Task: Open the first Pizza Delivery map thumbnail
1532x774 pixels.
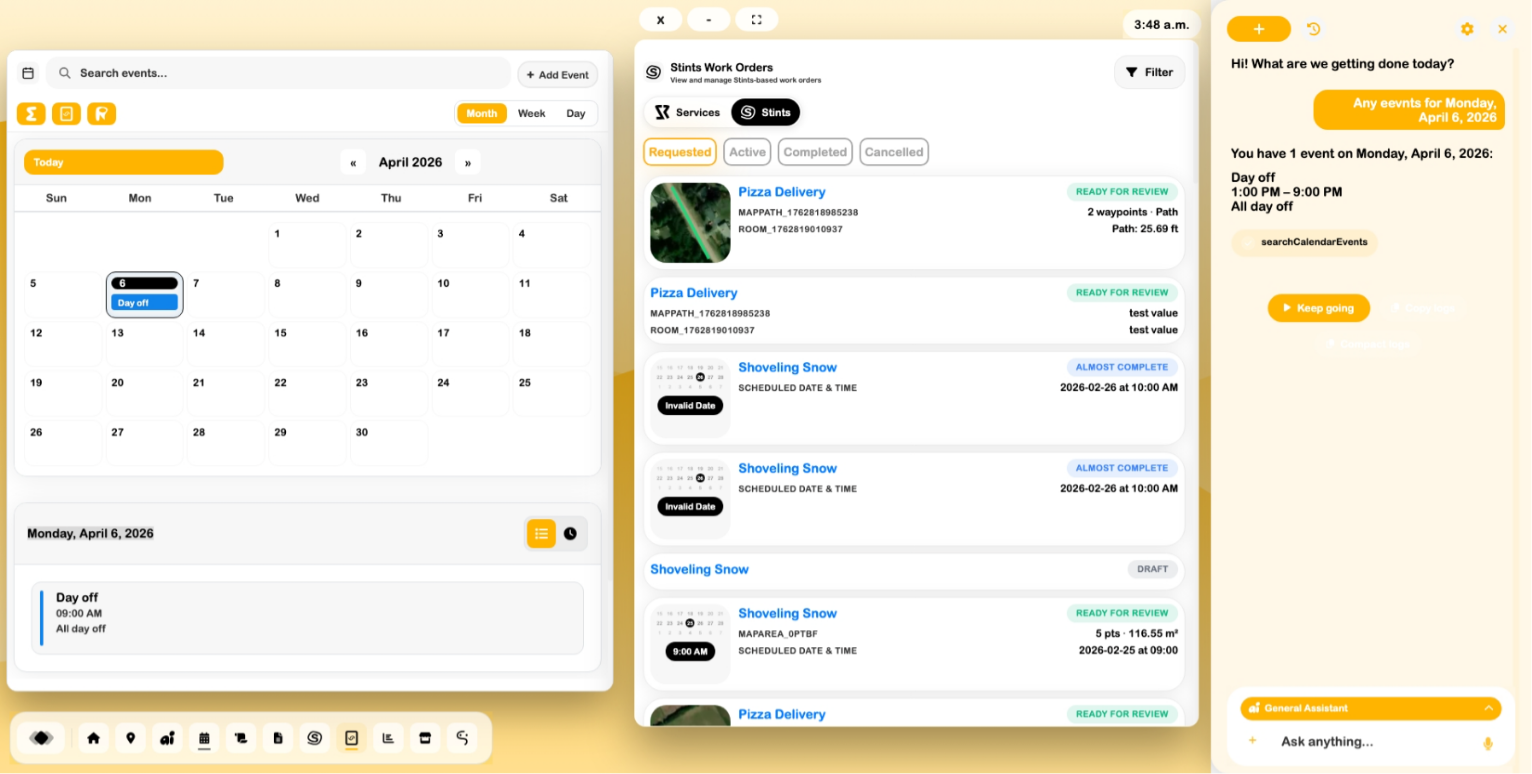Action: 690,222
